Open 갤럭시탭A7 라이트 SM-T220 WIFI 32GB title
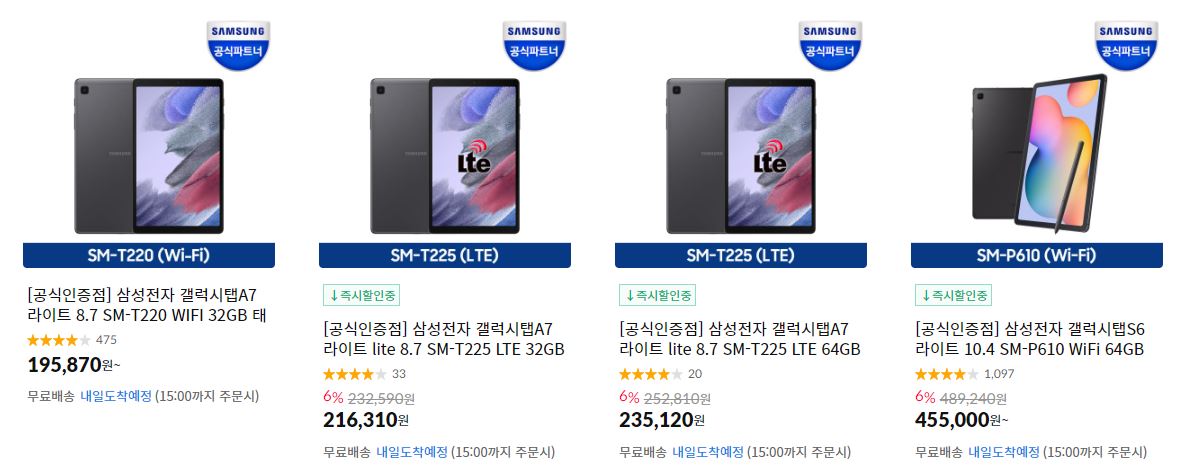 pyautogui.click(x=147, y=305)
